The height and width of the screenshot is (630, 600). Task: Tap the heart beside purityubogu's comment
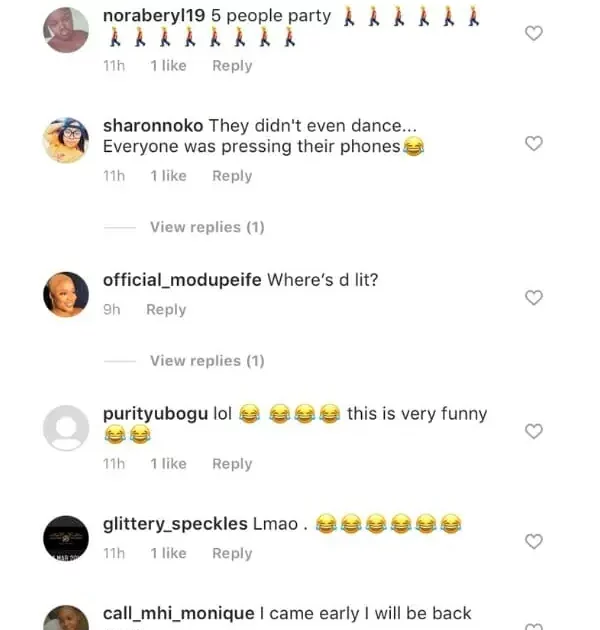pyautogui.click(x=534, y=431)
